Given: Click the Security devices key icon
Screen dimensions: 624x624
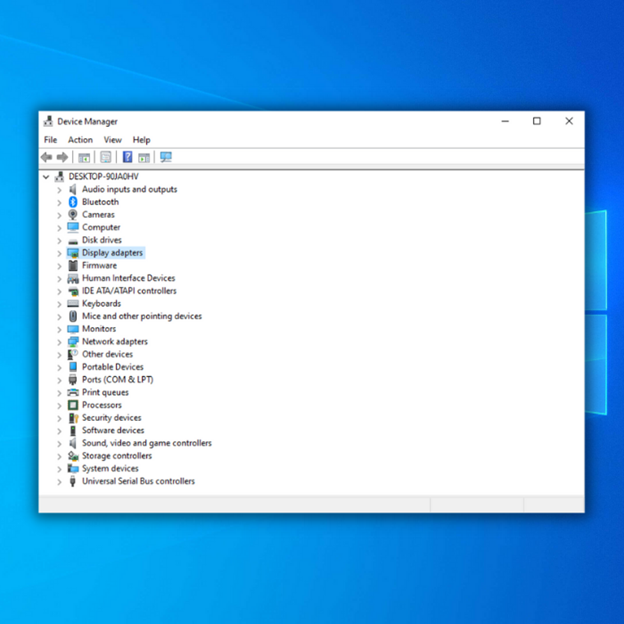Looking at the screenshot, I should point(73,418).
